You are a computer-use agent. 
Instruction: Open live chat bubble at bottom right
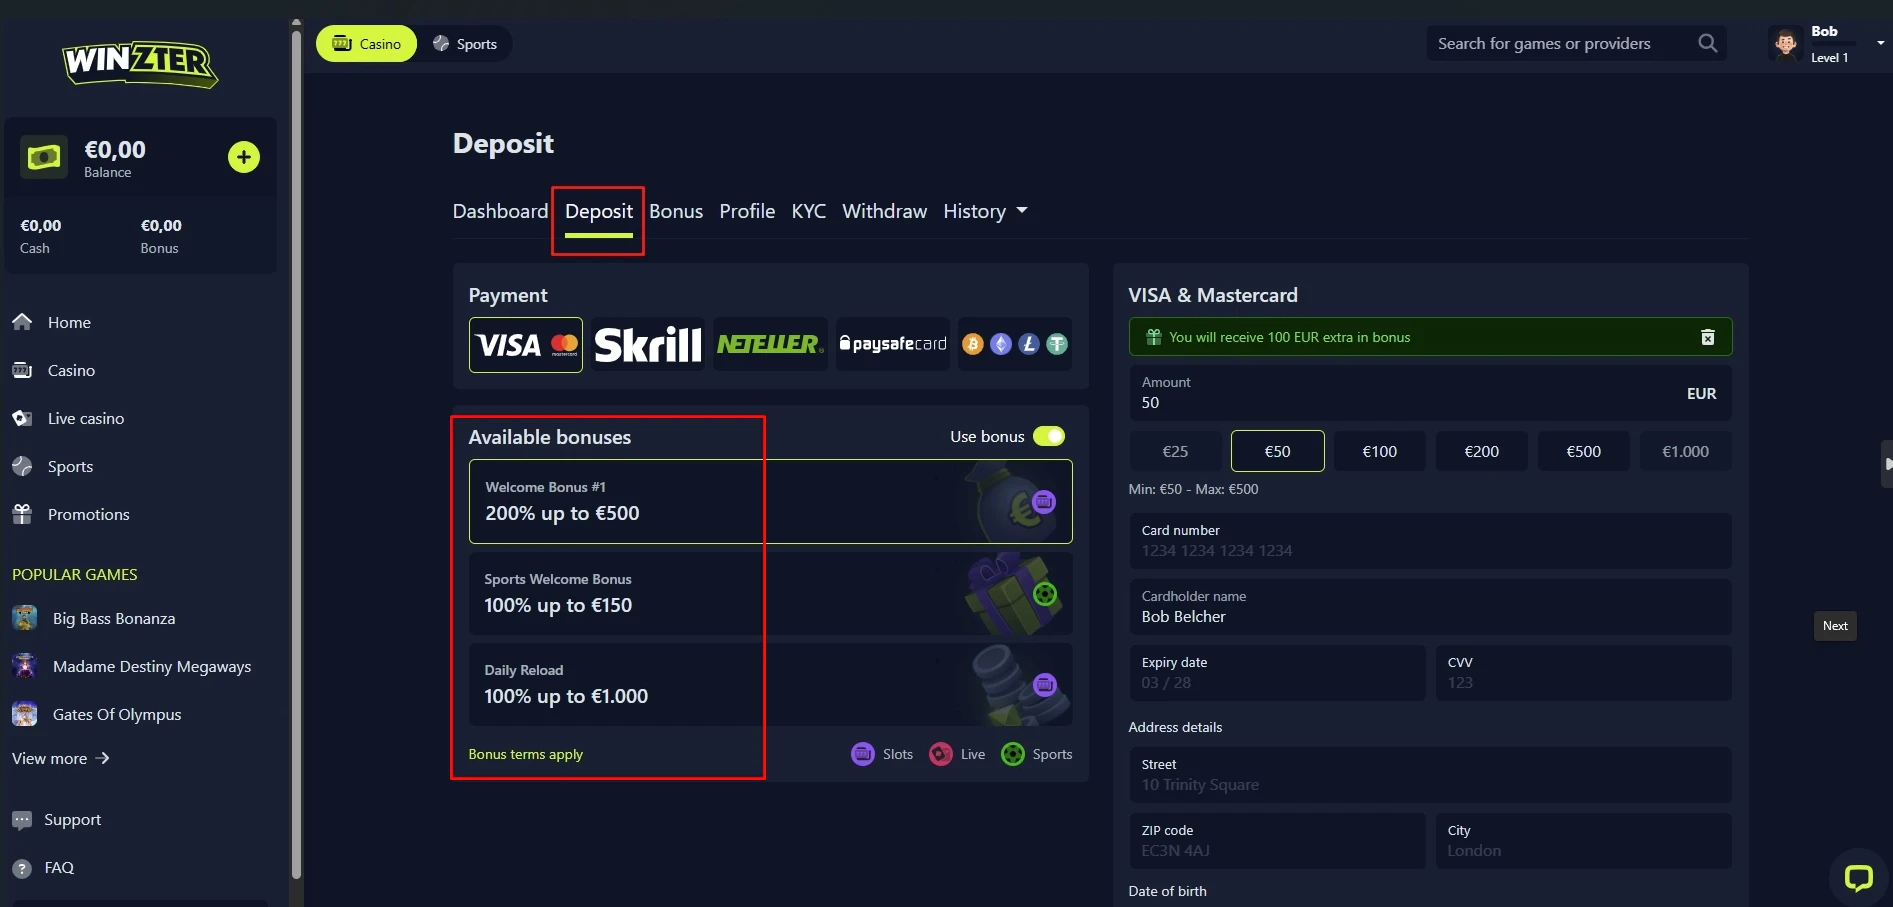[x=1859, y=878]
